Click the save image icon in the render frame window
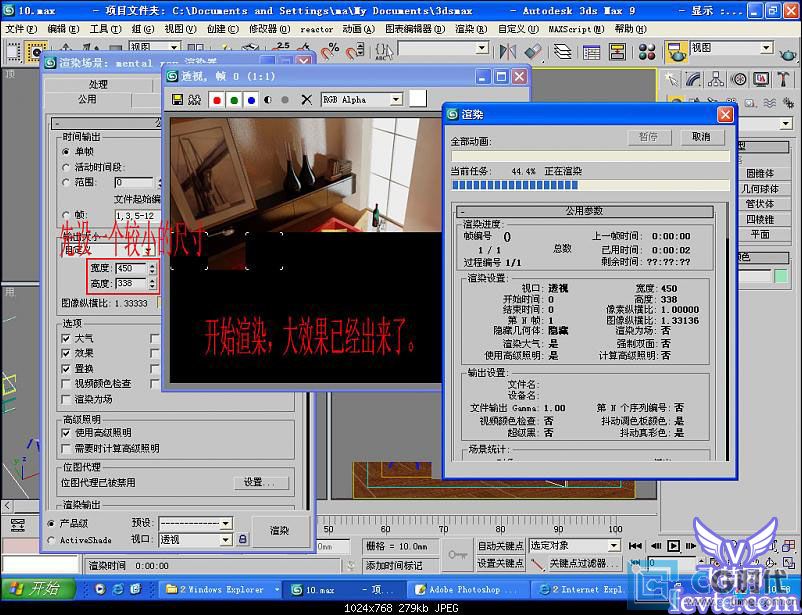802x615 pixels. [x=177, y=100]
